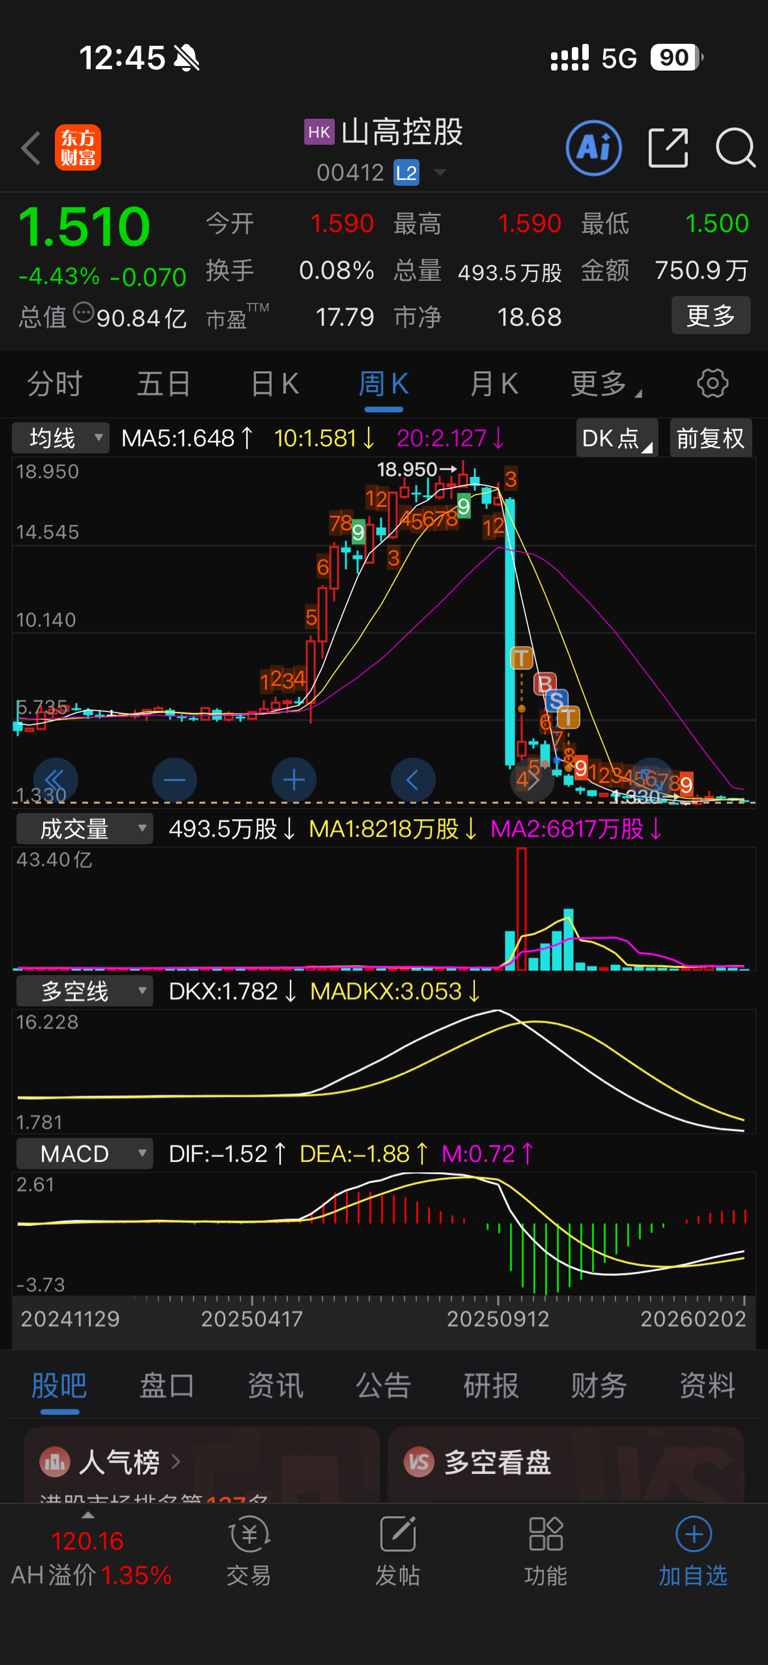Tap the 120.16 AH premium value

(87, 1541)
